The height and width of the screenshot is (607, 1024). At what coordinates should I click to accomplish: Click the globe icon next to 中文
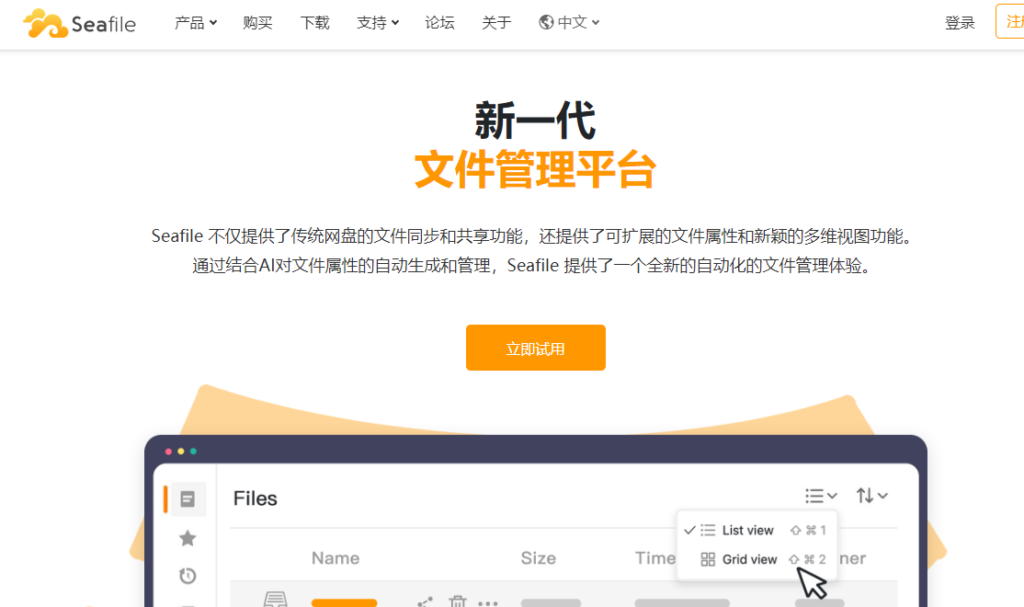point(546,23)
